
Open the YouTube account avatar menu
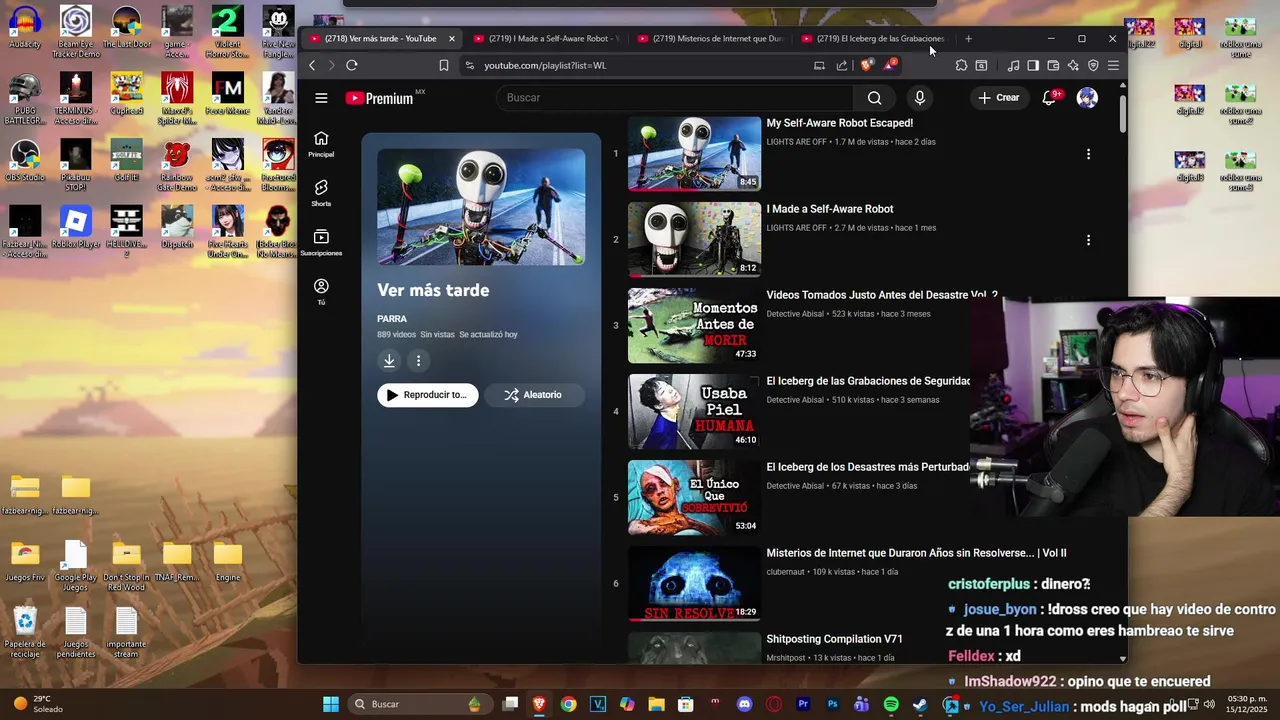(1087, 98)
